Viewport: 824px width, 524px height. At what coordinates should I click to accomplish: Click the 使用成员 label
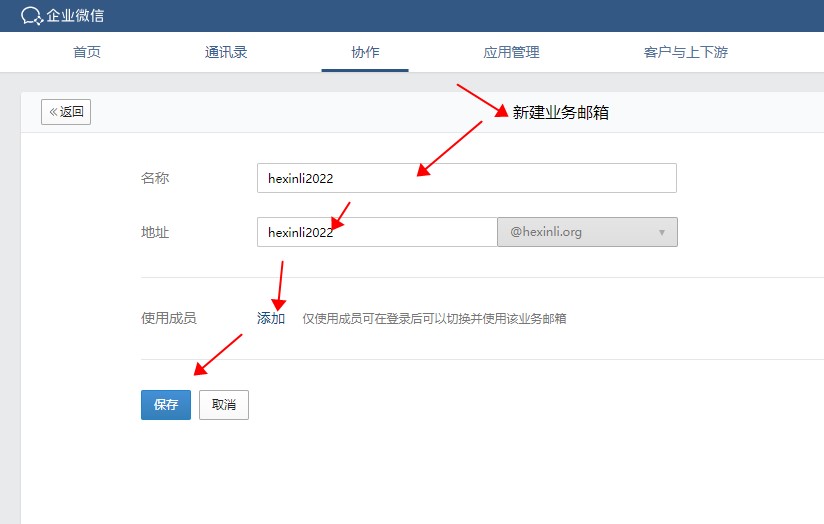pyautogui.click(x=169, y=318)
